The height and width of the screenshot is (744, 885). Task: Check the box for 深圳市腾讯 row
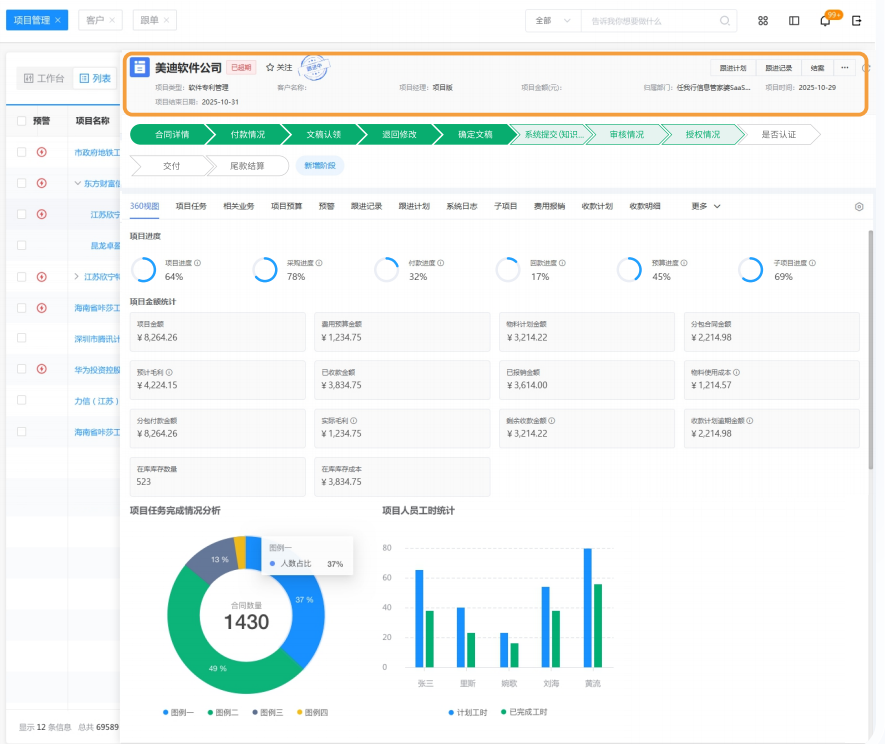(21, 338)
